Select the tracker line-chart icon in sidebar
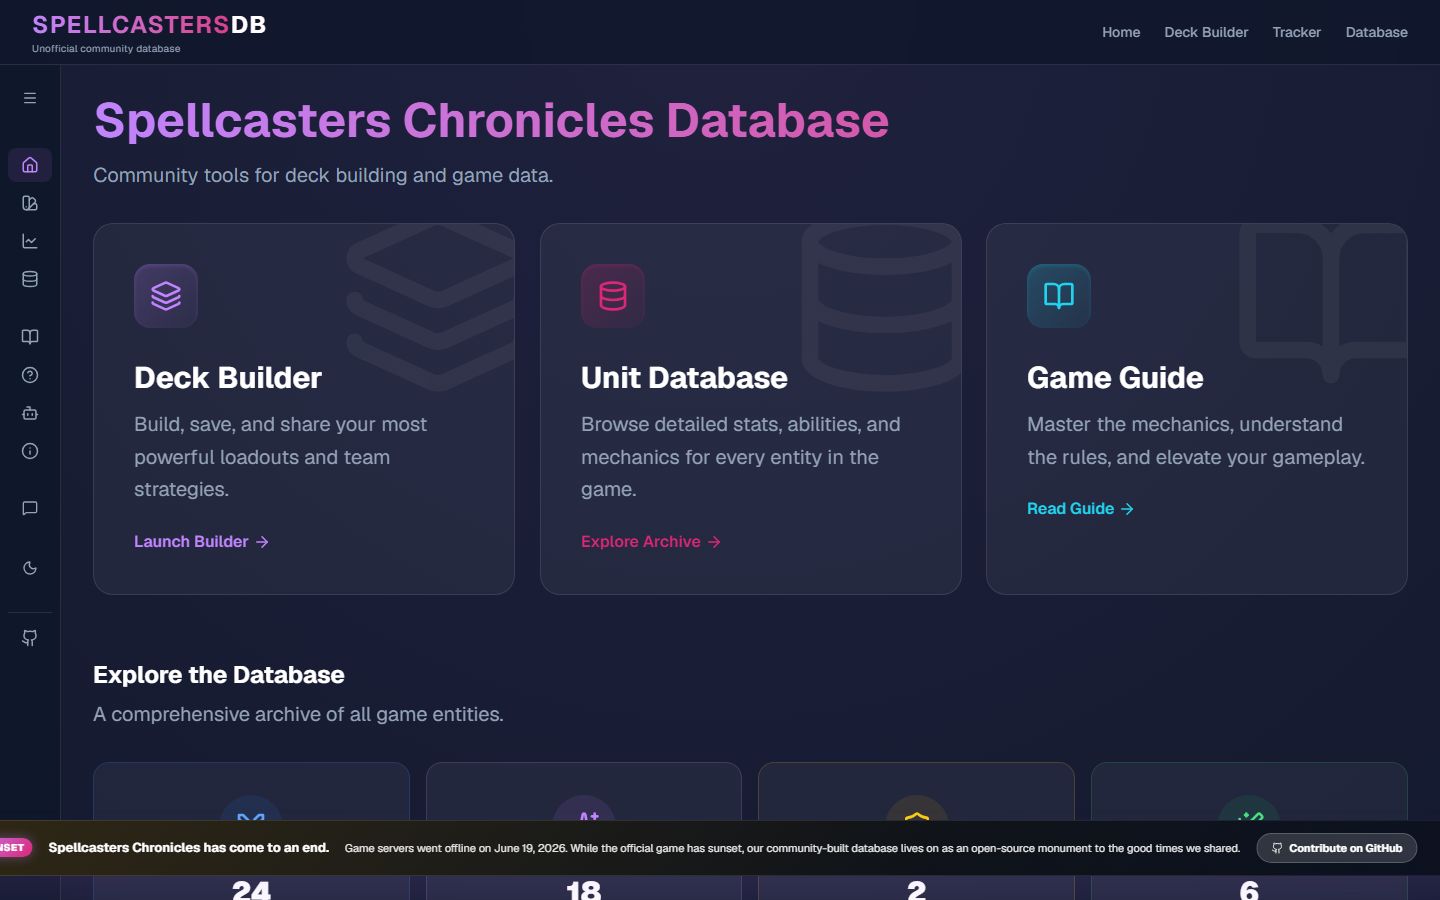 point(30,241)
